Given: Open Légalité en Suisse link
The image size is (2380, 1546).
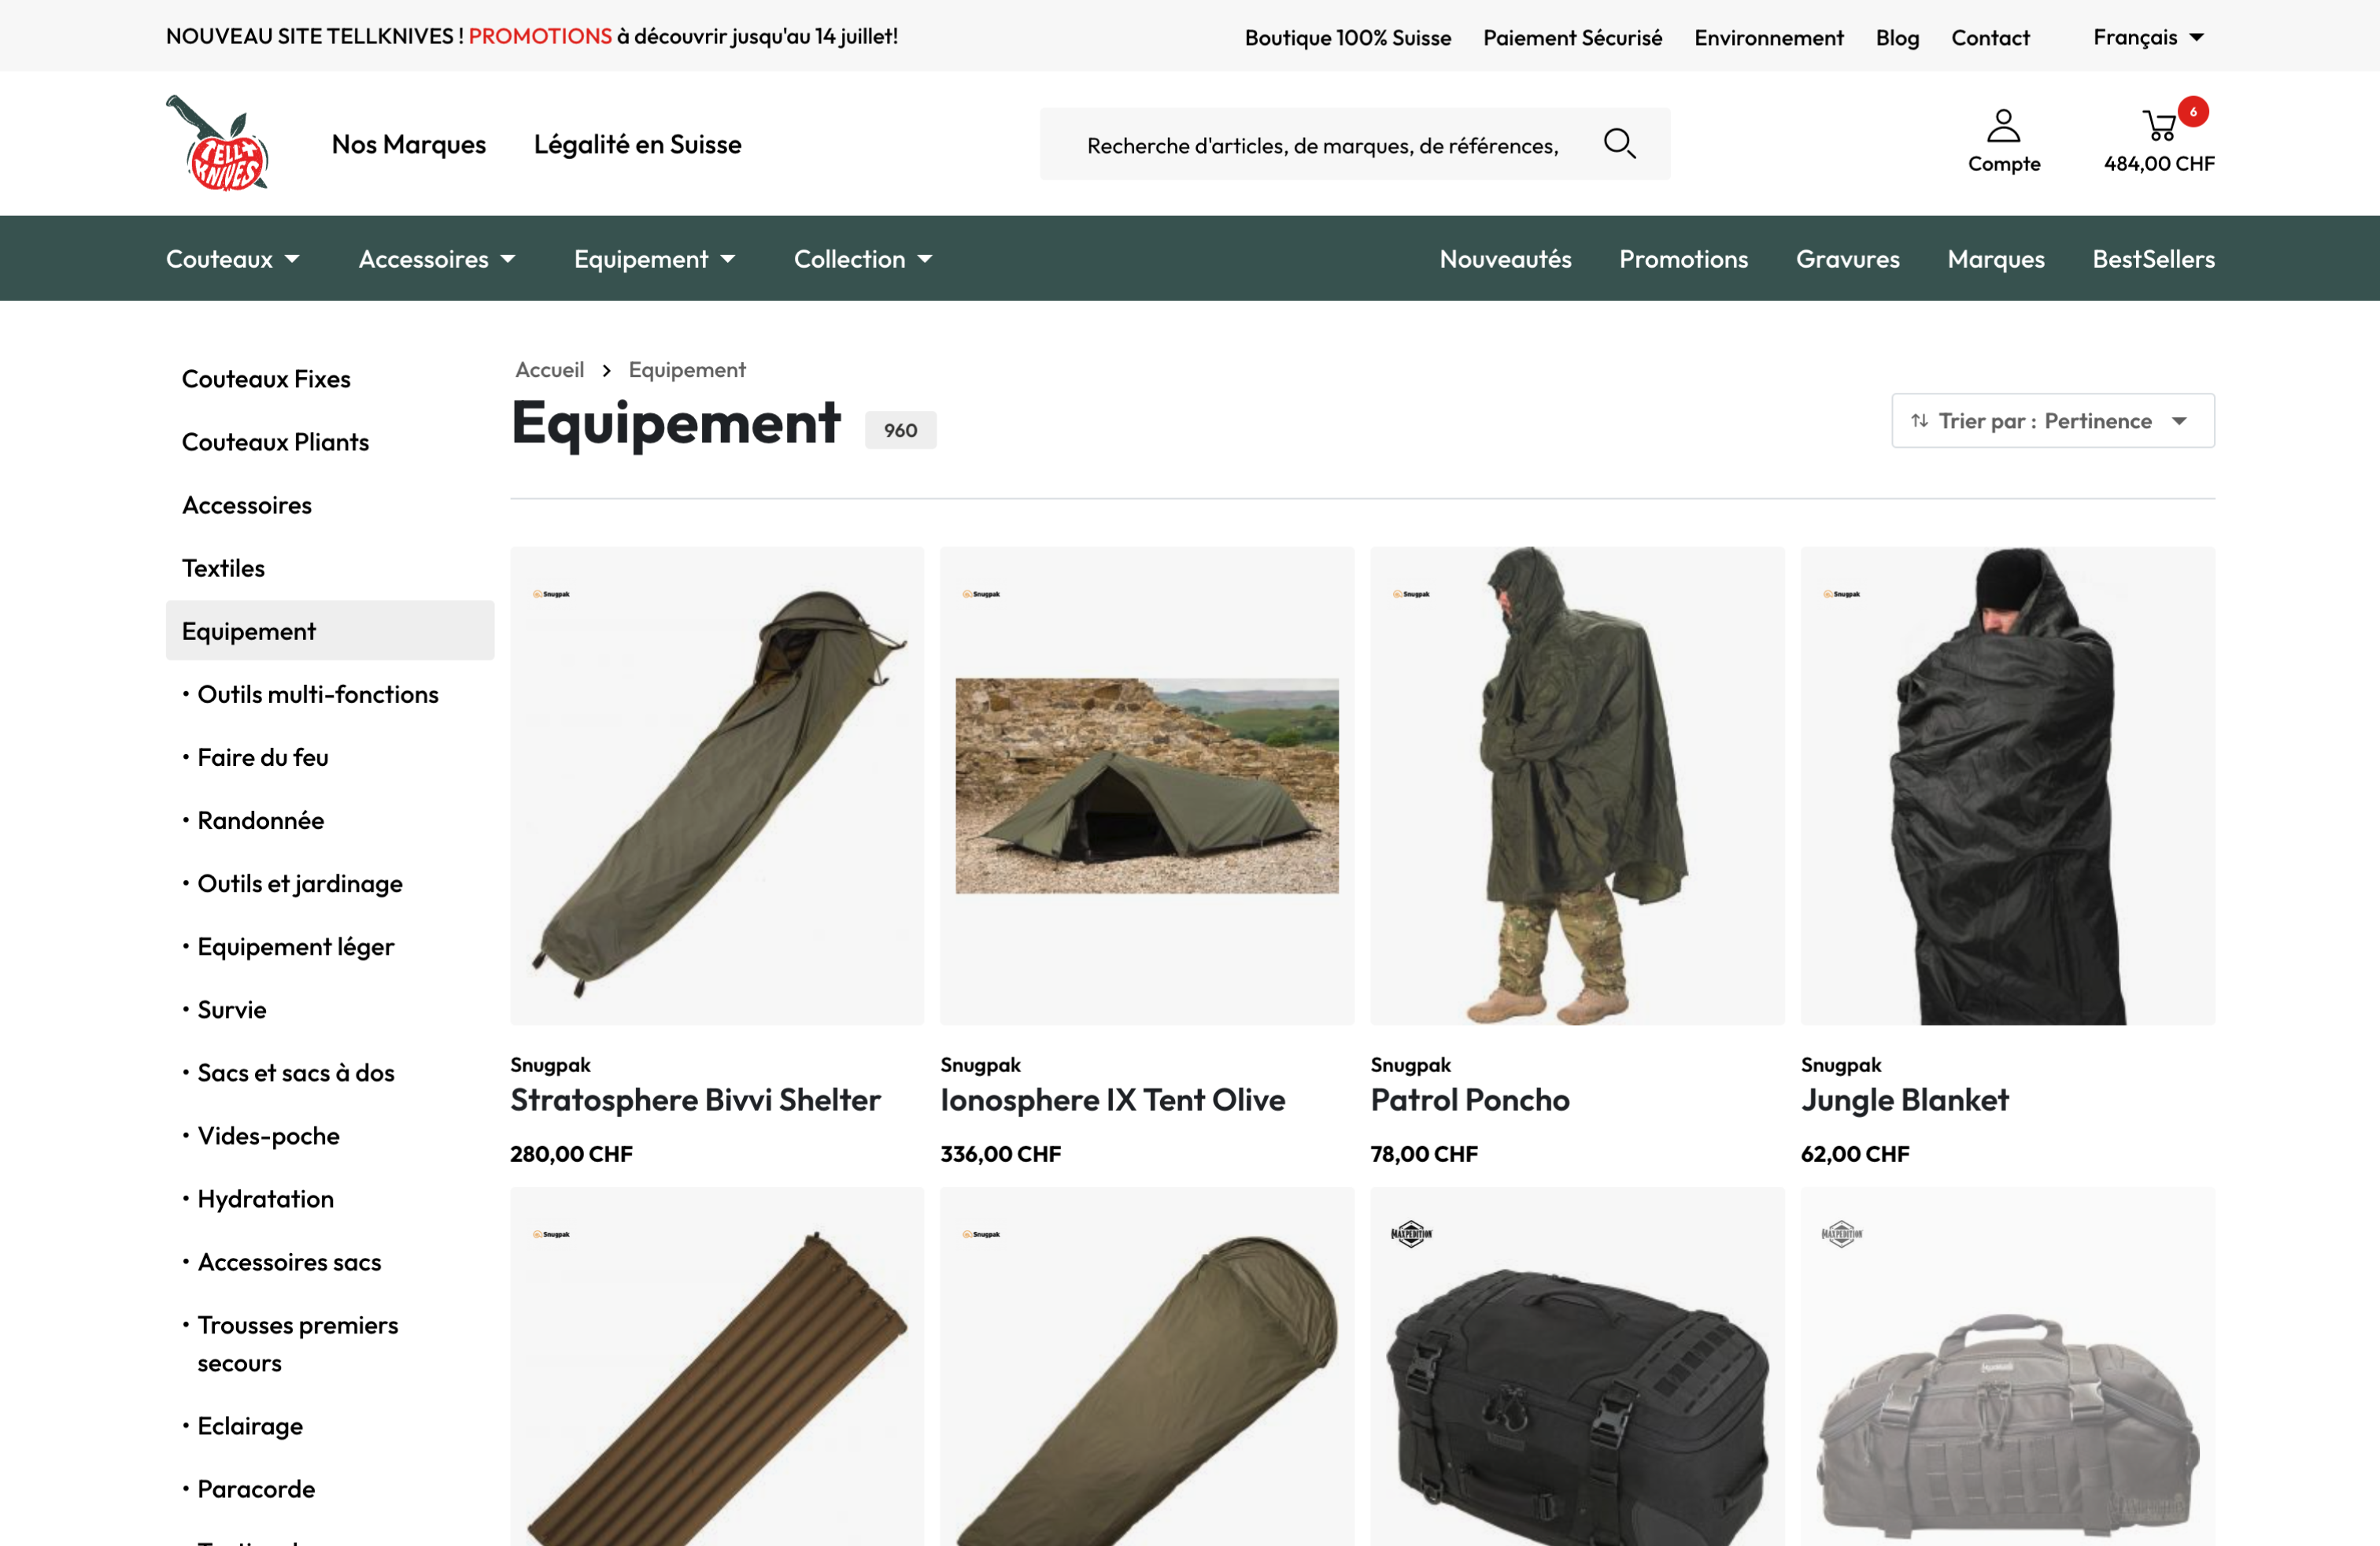Looking at the screenshot, I should click(x=637, y=144).
